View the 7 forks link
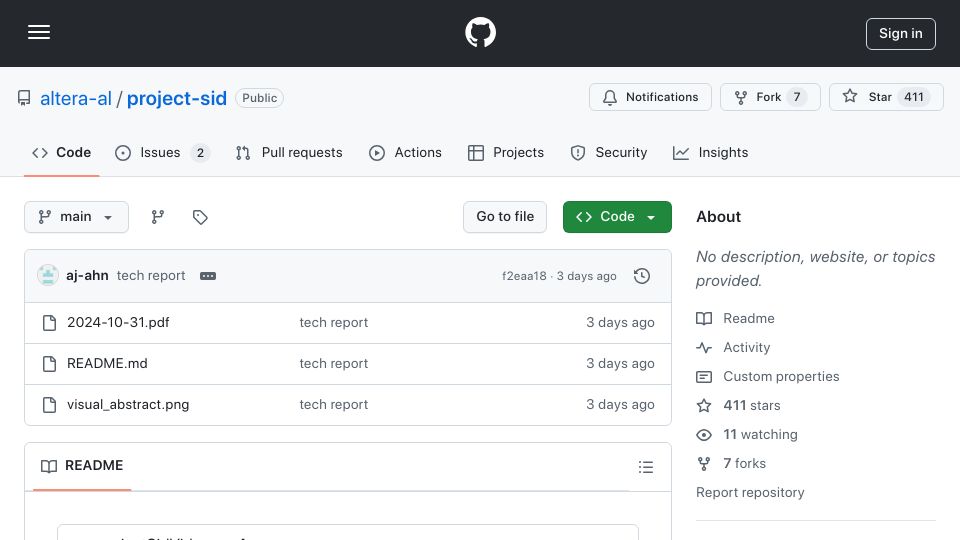 731,463
